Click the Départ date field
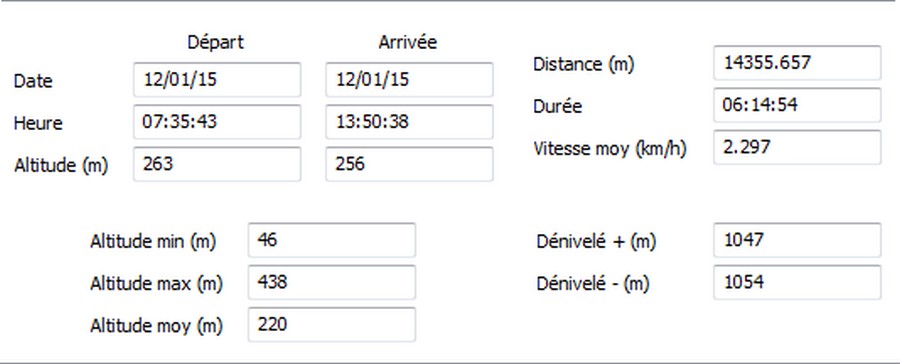The width and height of the screenshot is (900, 364). 217,80
